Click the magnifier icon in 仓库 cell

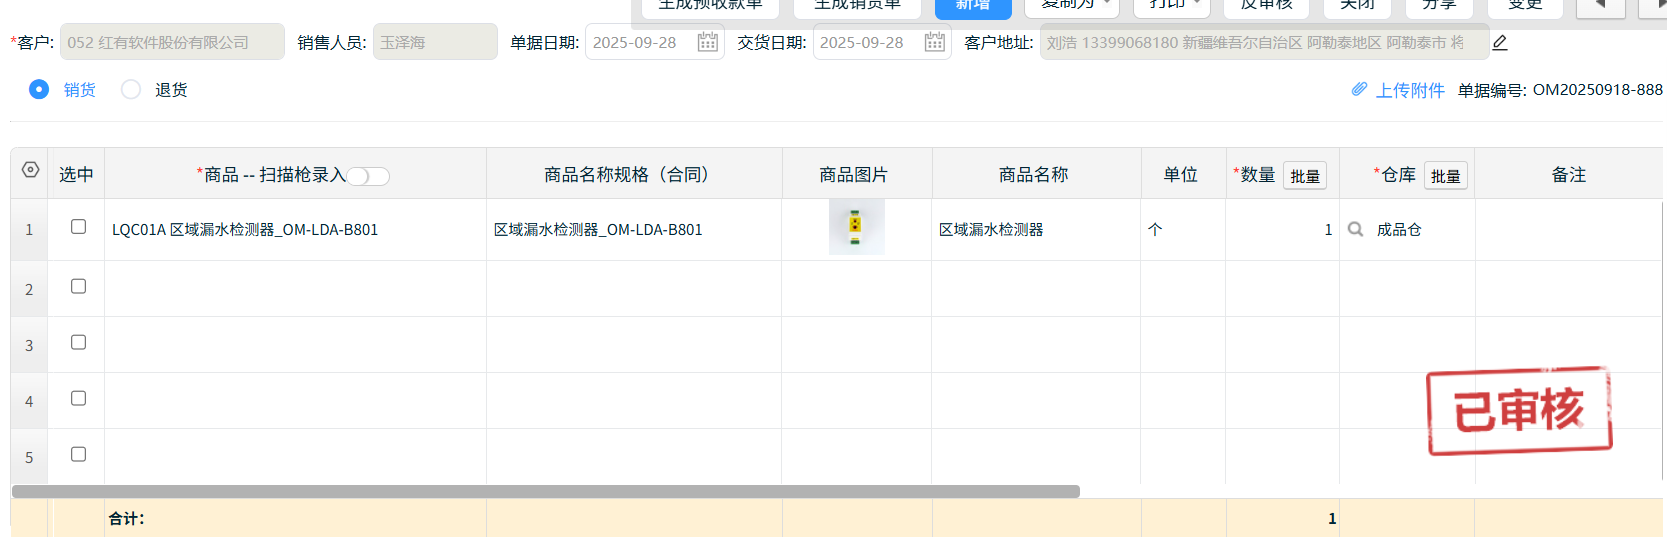point(1355,229)
